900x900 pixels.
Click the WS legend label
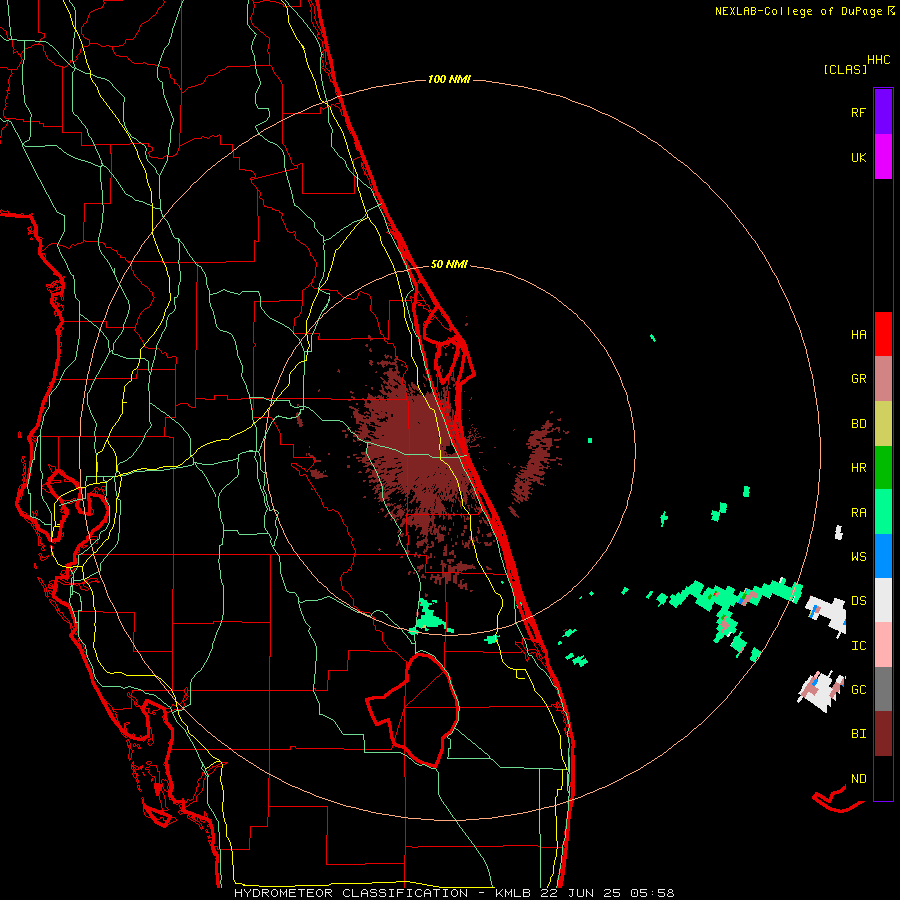tap(858, 556)
